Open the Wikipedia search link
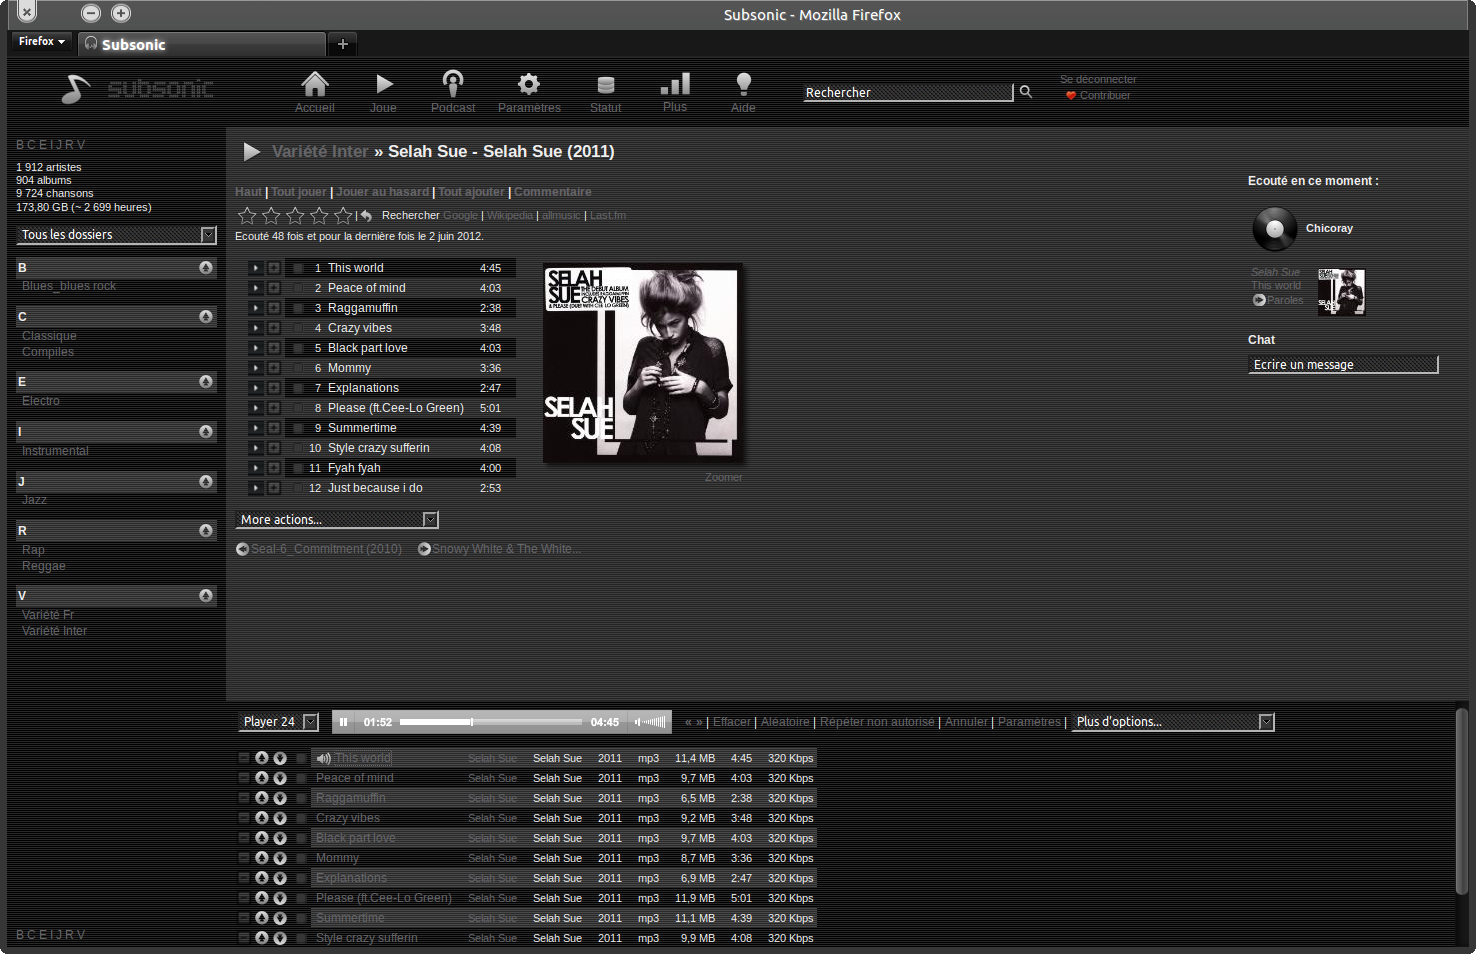This screenshot has height=954, width=1476. tap(510, 215)
